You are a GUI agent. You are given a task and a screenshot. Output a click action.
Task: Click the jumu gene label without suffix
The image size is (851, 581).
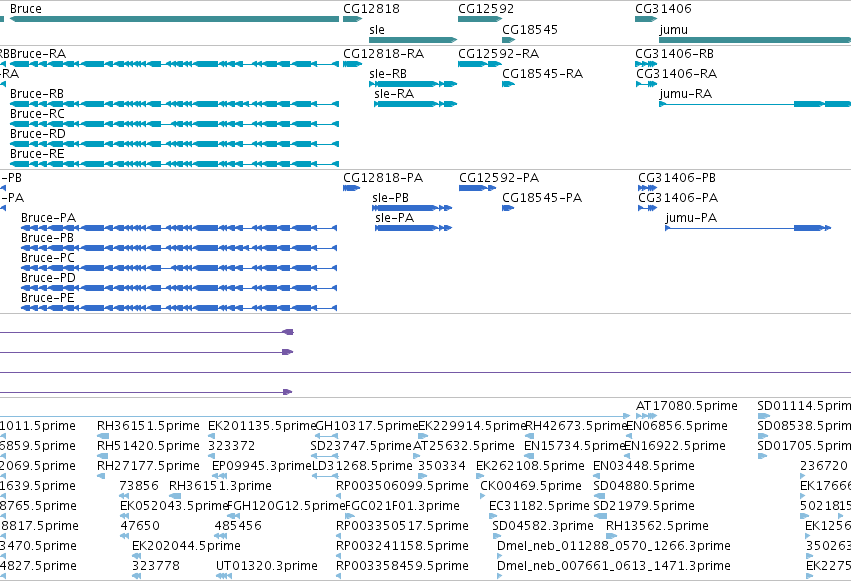pos(674,29)
